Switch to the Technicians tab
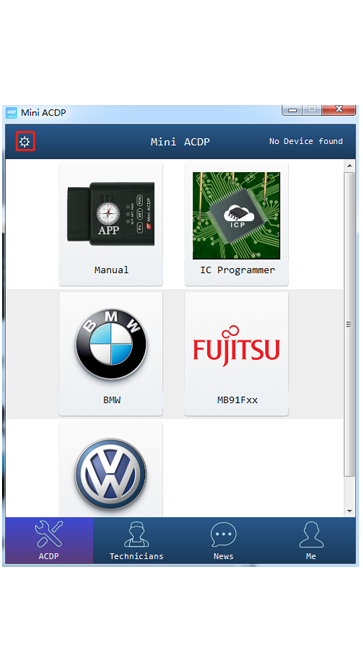The image size is (363, 650). coord(136,541)
